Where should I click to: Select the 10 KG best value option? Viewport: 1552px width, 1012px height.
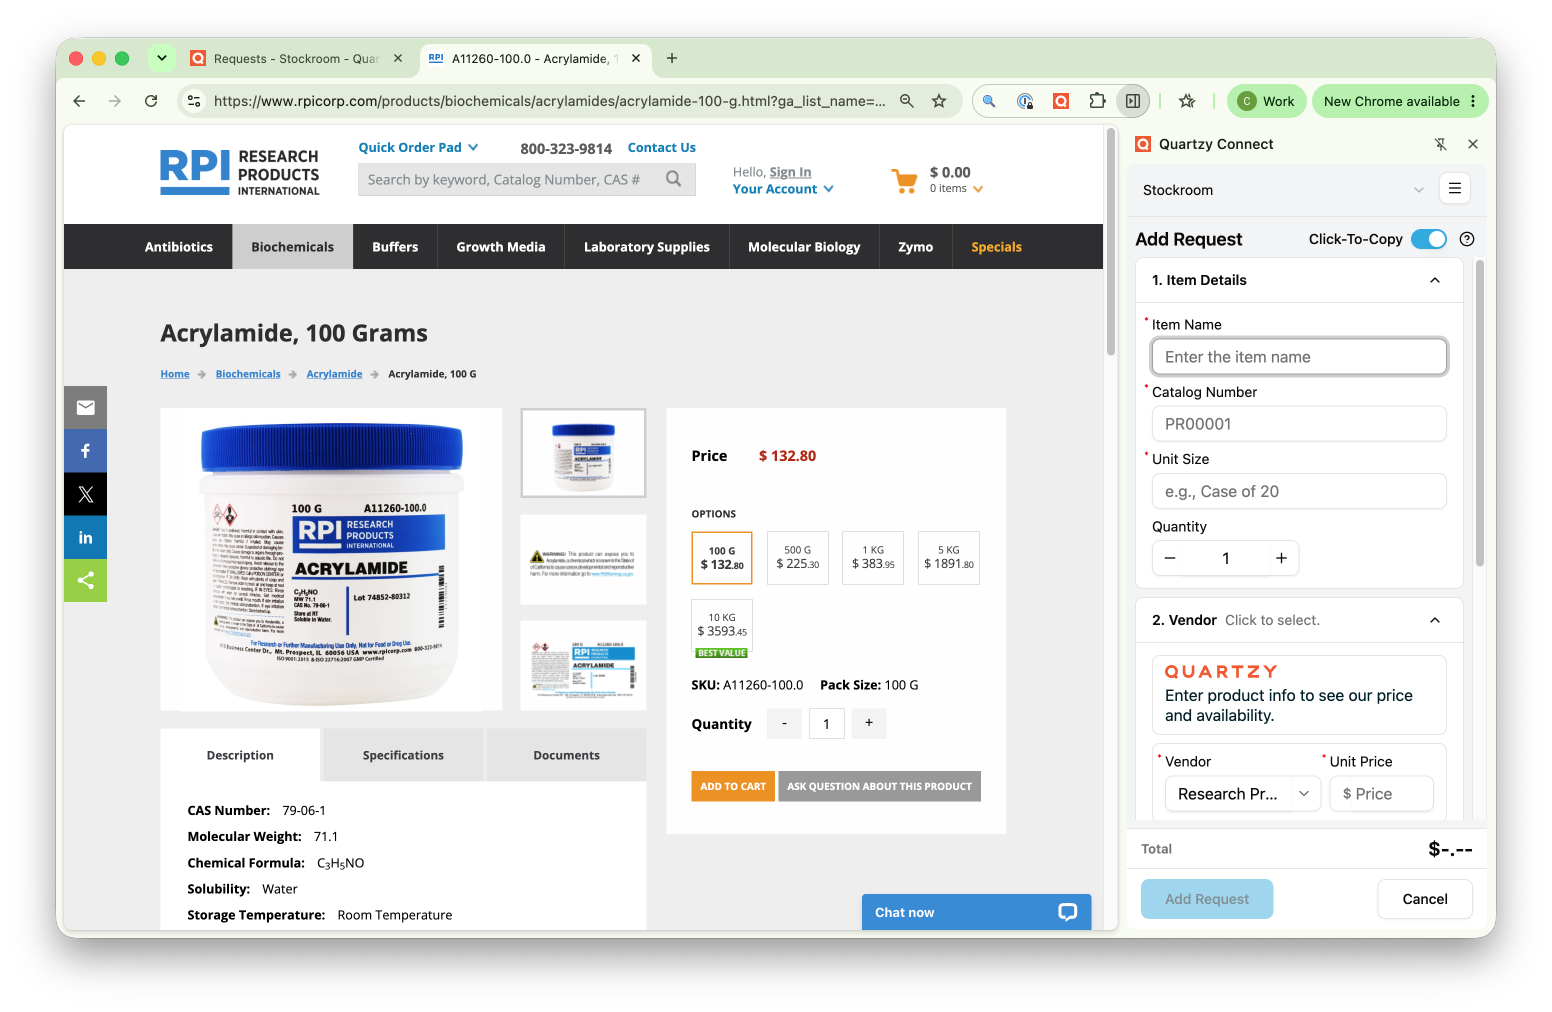point(722,628)
